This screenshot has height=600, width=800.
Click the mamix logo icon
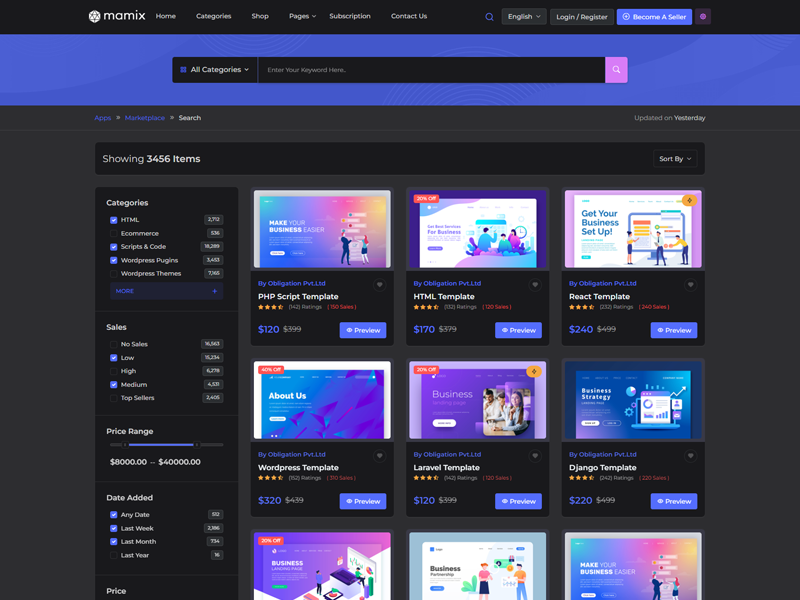pyautogui.click(x=94, y=16)
